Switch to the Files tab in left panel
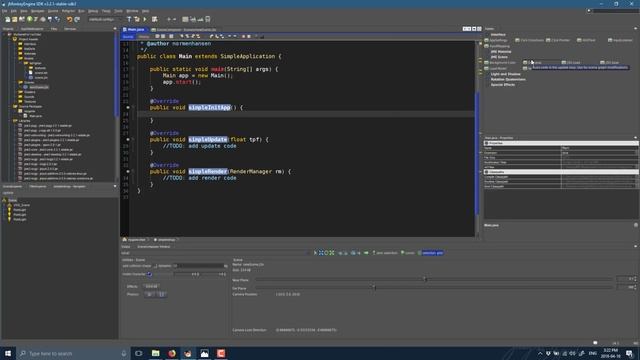This screenshot has width=640, height=360. tap(54, 29)
